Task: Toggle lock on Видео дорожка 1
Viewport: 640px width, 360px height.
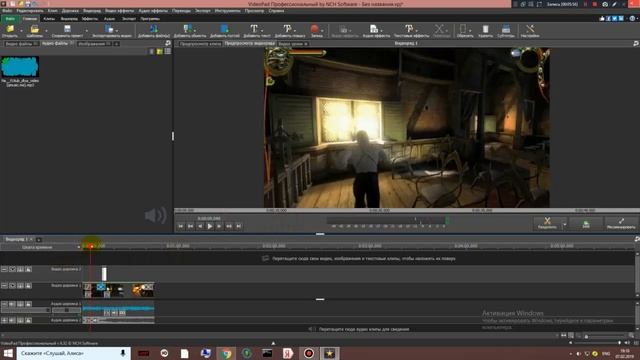Action: click(x=28, y=286)
